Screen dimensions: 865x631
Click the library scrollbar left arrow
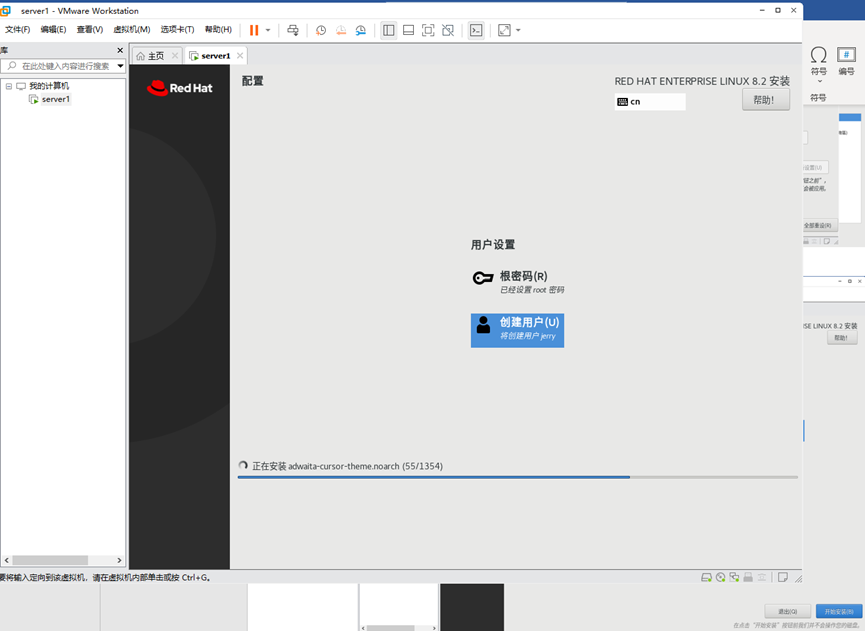(x=7, y=560)
